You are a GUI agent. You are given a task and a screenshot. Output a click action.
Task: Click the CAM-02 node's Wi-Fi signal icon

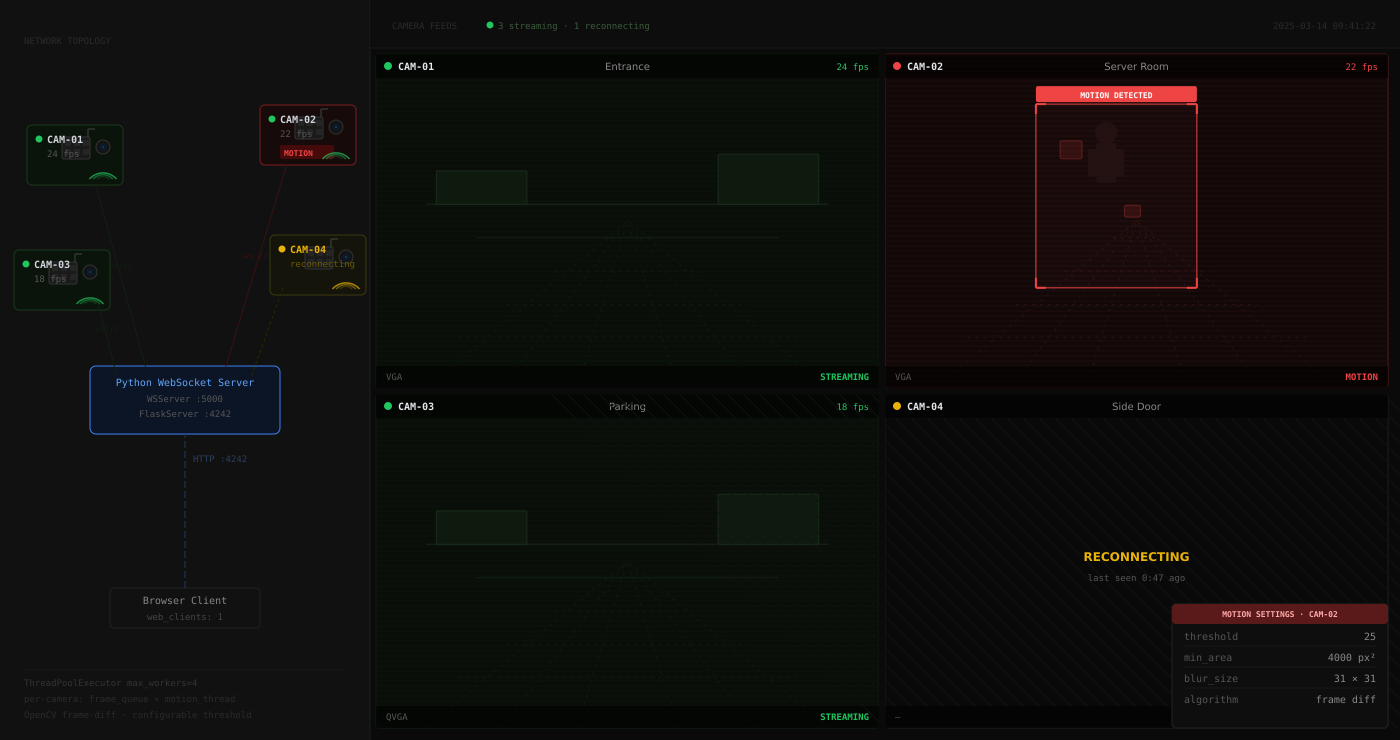click(336, 155)
